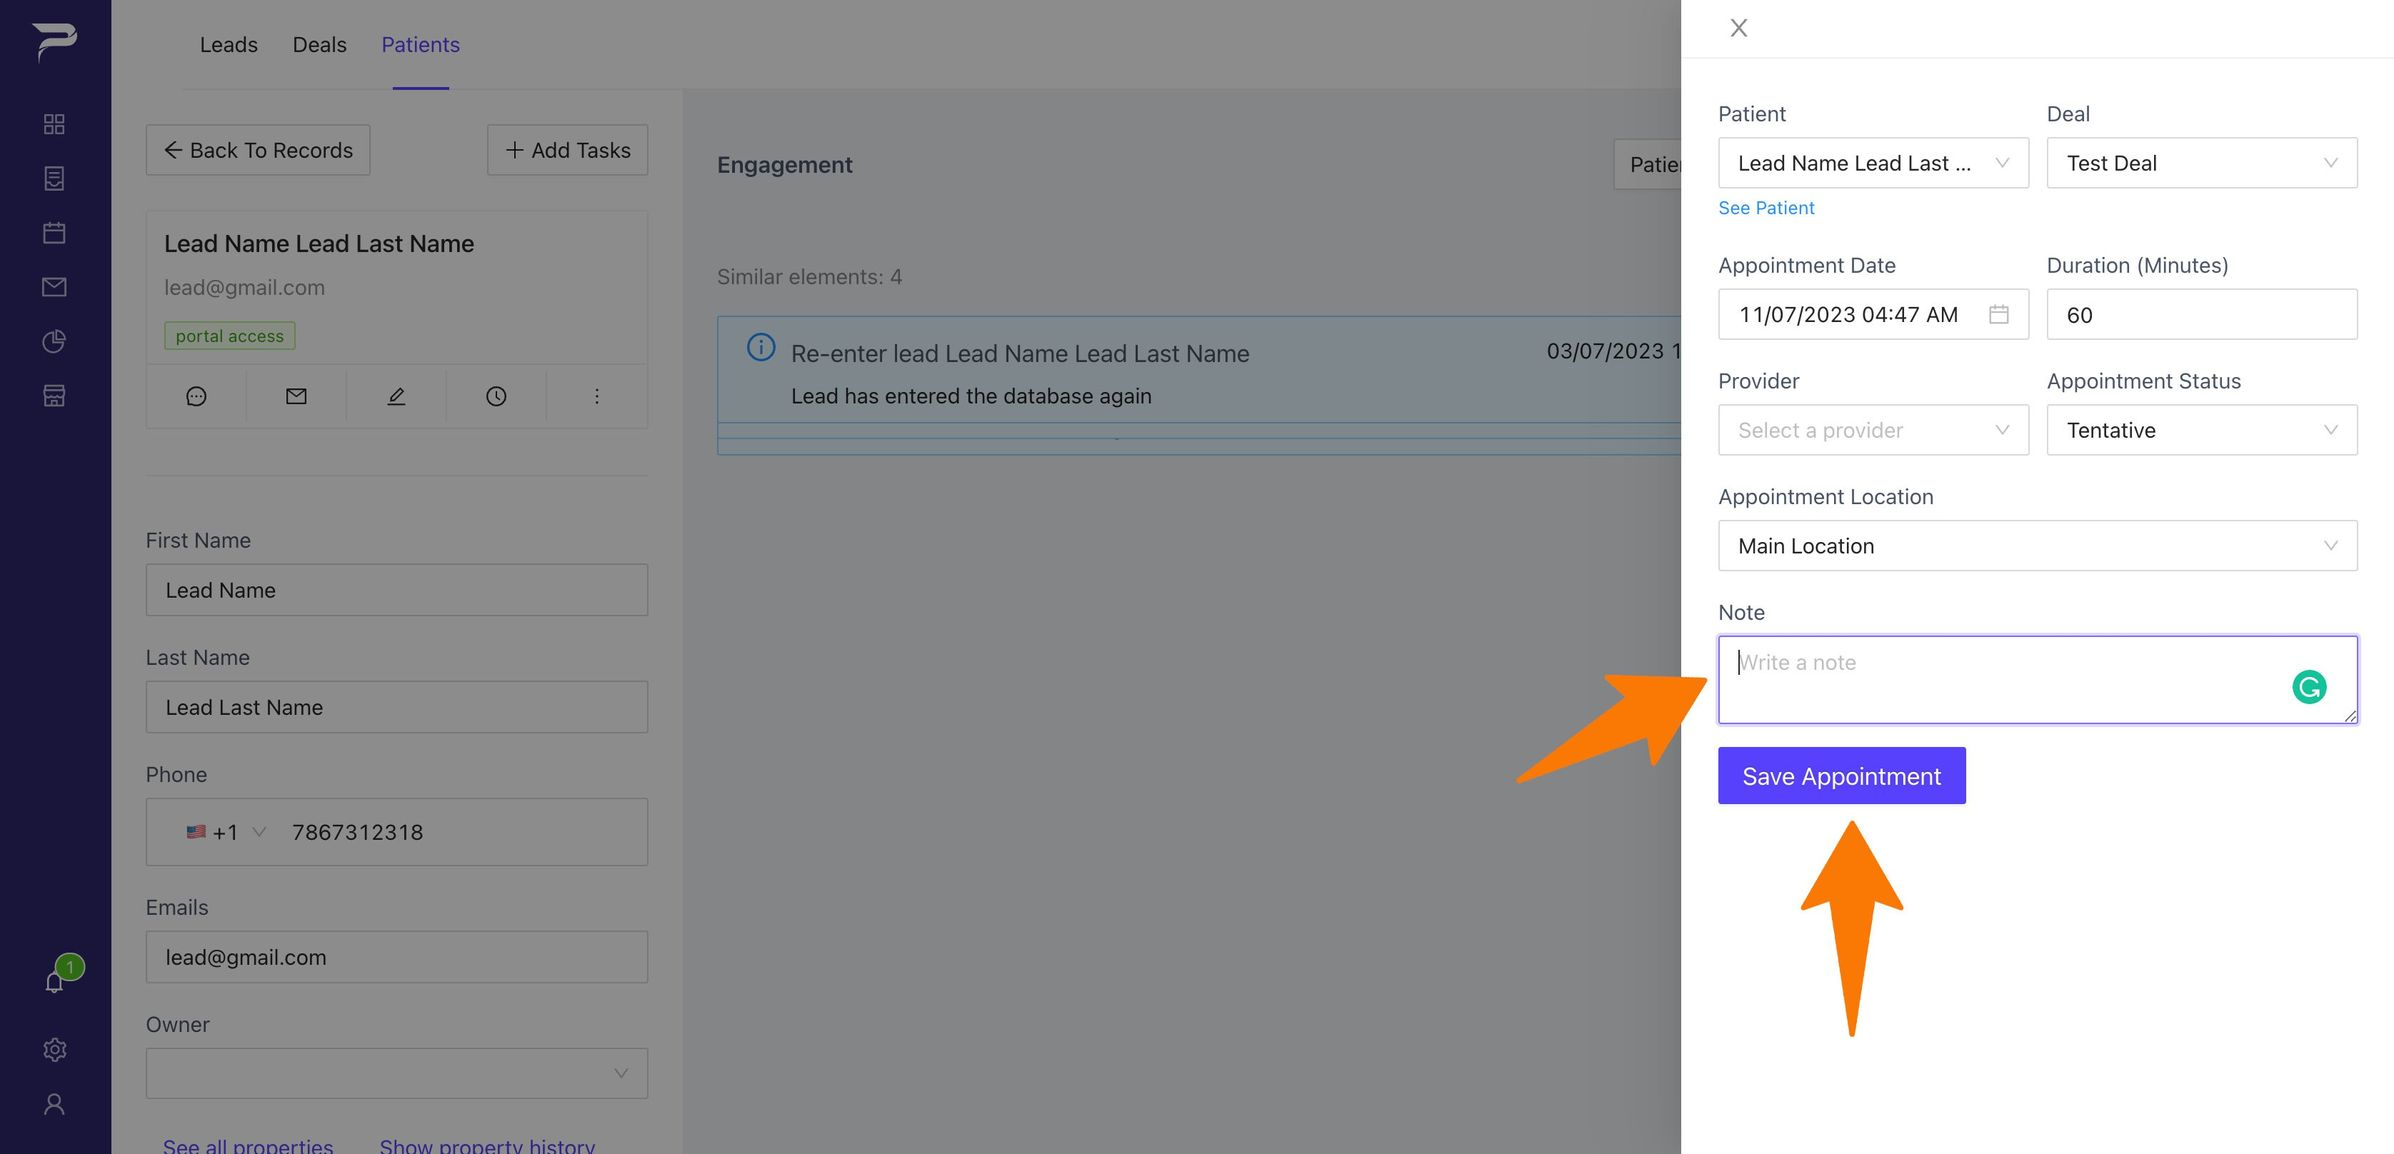Open the three-dot more options menu
The height and width of the screenshot is (1154, 2394).
(x=597, y=396)
